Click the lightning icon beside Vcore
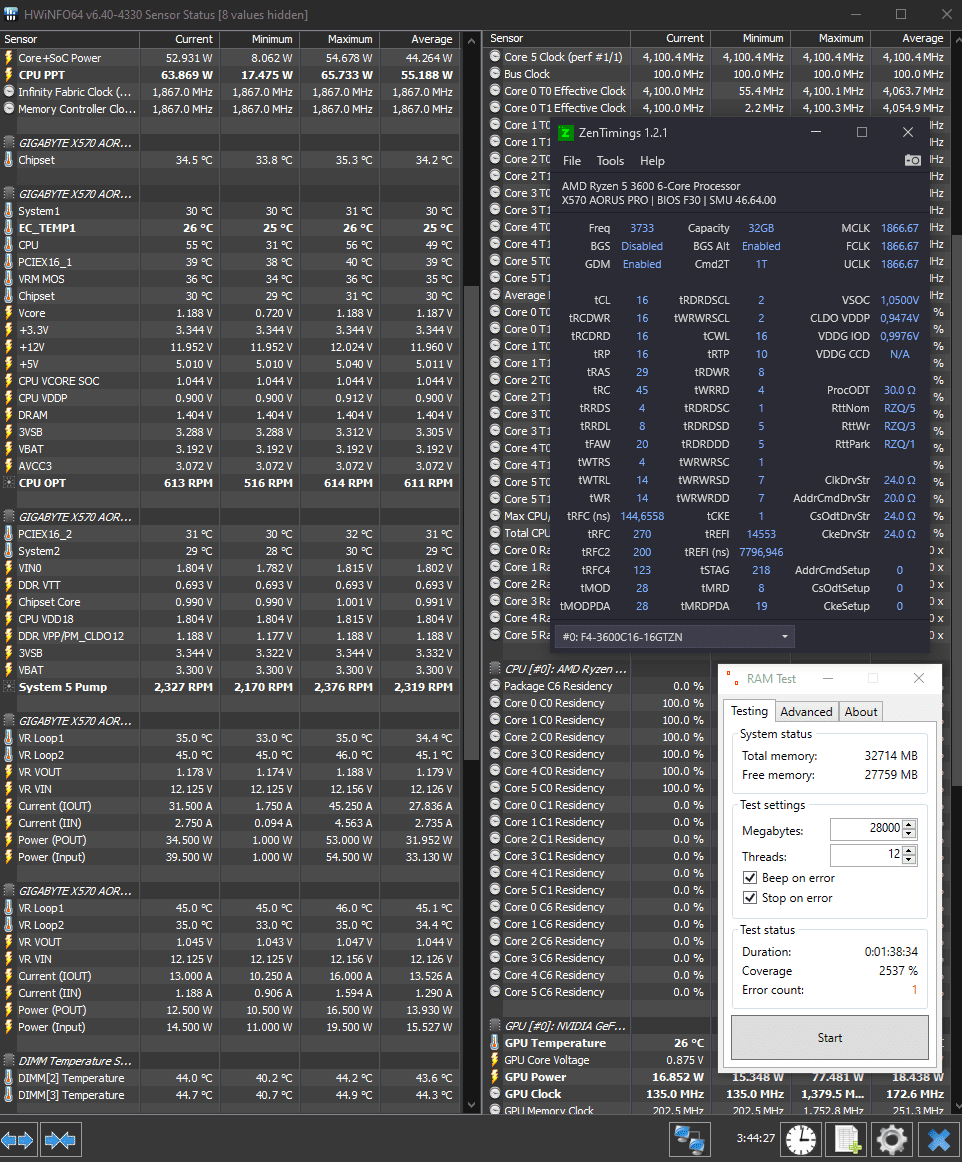 click(9, 313)
